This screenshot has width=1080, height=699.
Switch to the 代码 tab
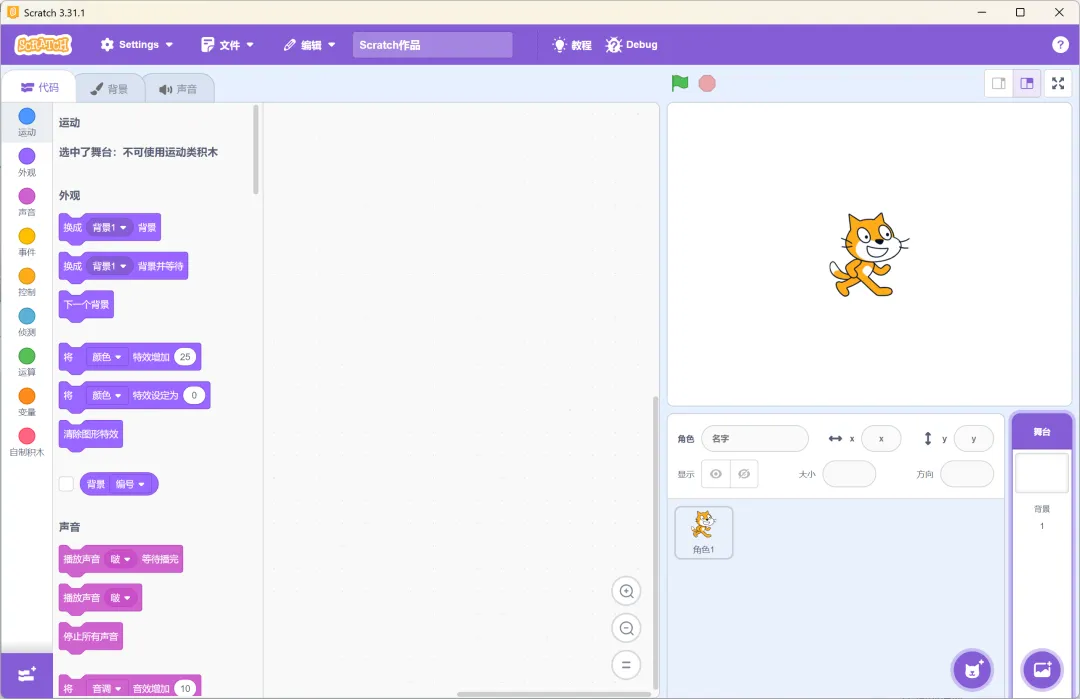coord(39,87)
